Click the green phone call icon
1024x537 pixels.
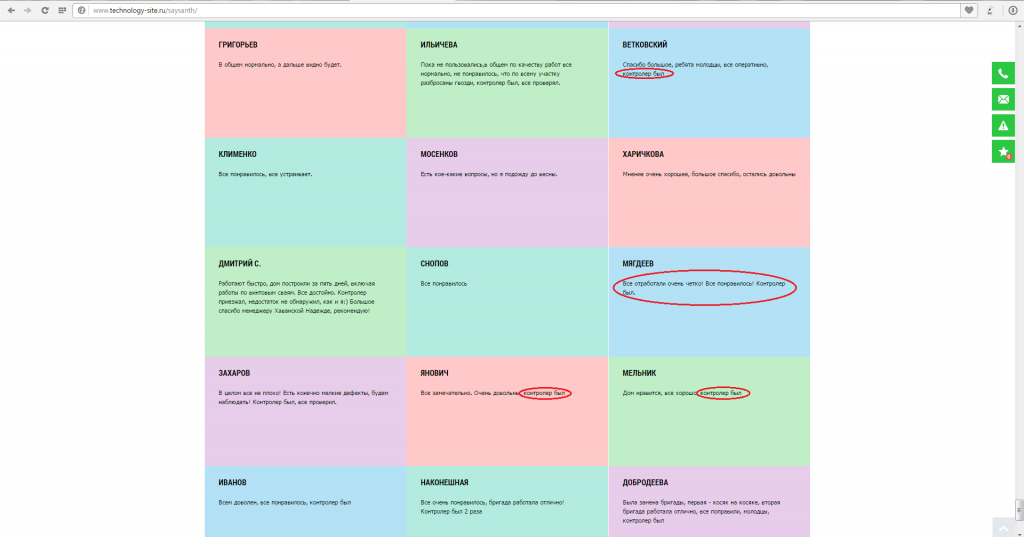tap(1003, 73)
